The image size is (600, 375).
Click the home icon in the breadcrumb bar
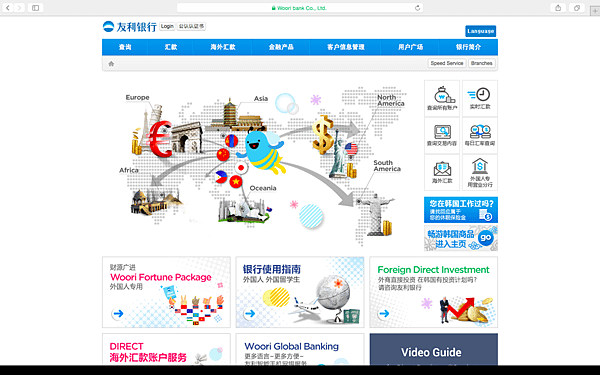pyautogui.click(x=111, y=64)
